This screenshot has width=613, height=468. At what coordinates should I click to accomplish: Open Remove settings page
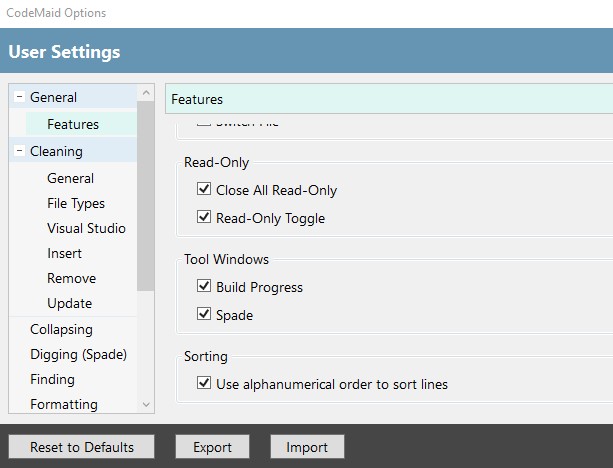72,278
